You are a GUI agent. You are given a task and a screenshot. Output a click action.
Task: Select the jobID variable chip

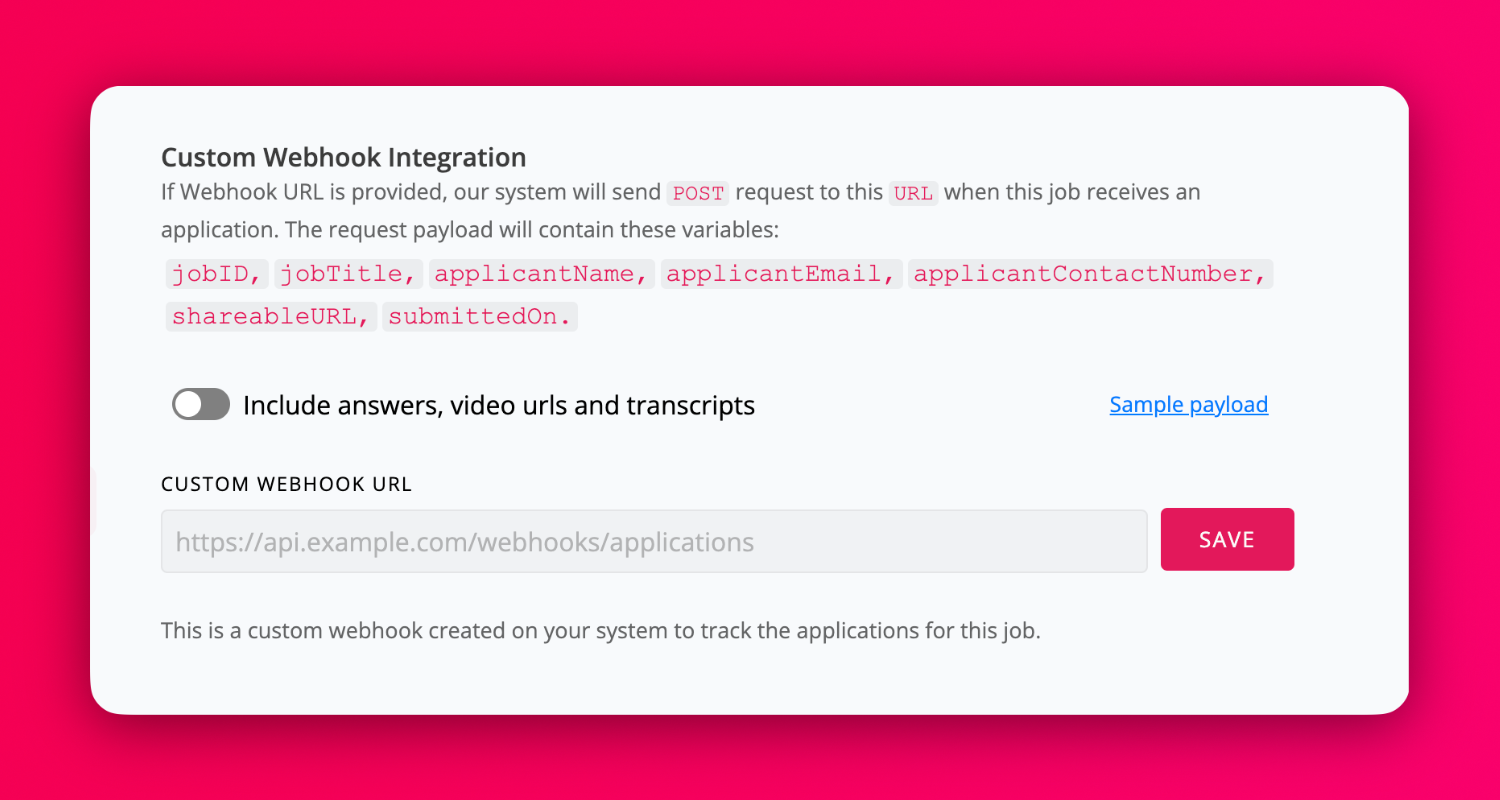(217, 273)
